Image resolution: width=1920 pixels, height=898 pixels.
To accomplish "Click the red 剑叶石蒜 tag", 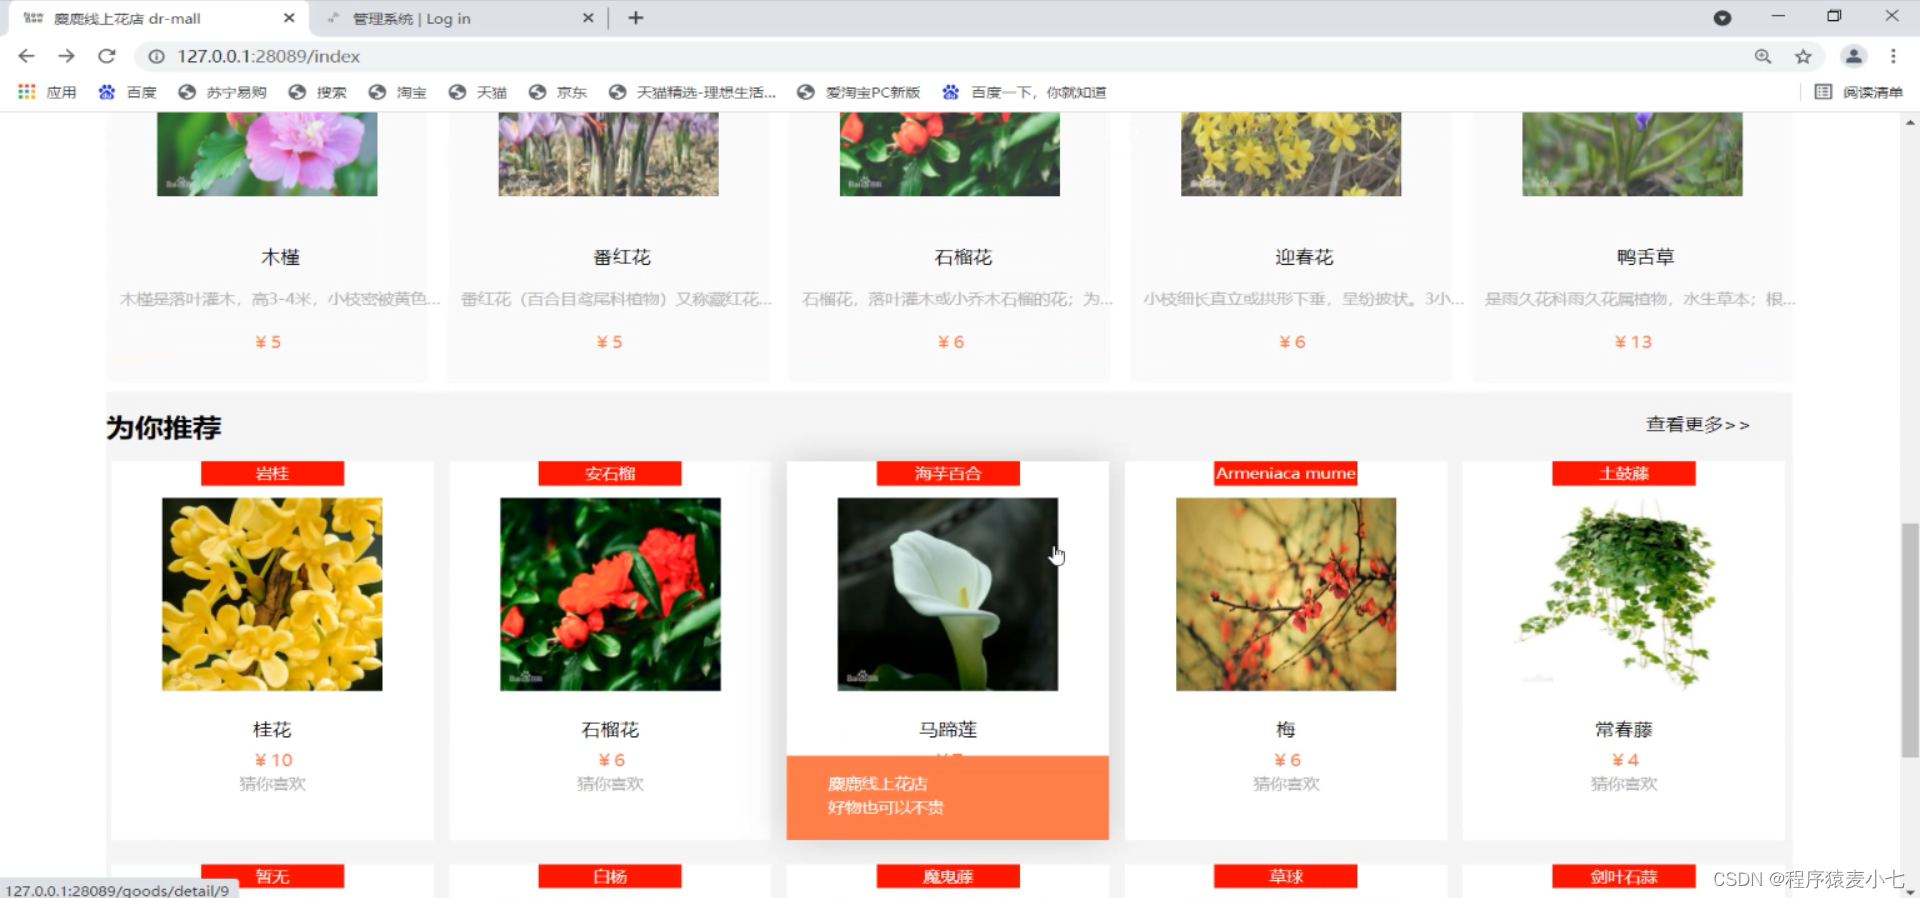I will tap(1624, 876).
